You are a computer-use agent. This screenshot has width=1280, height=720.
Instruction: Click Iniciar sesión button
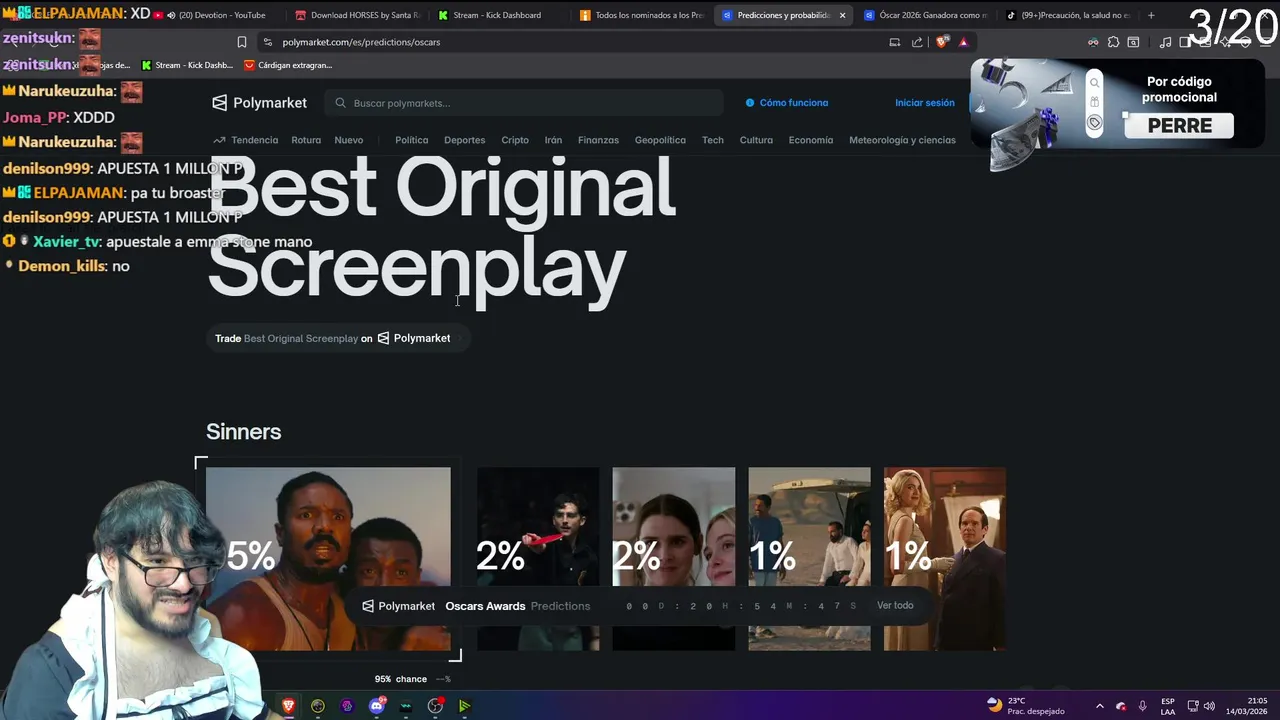pyautogui.click(x=924, y=103)
